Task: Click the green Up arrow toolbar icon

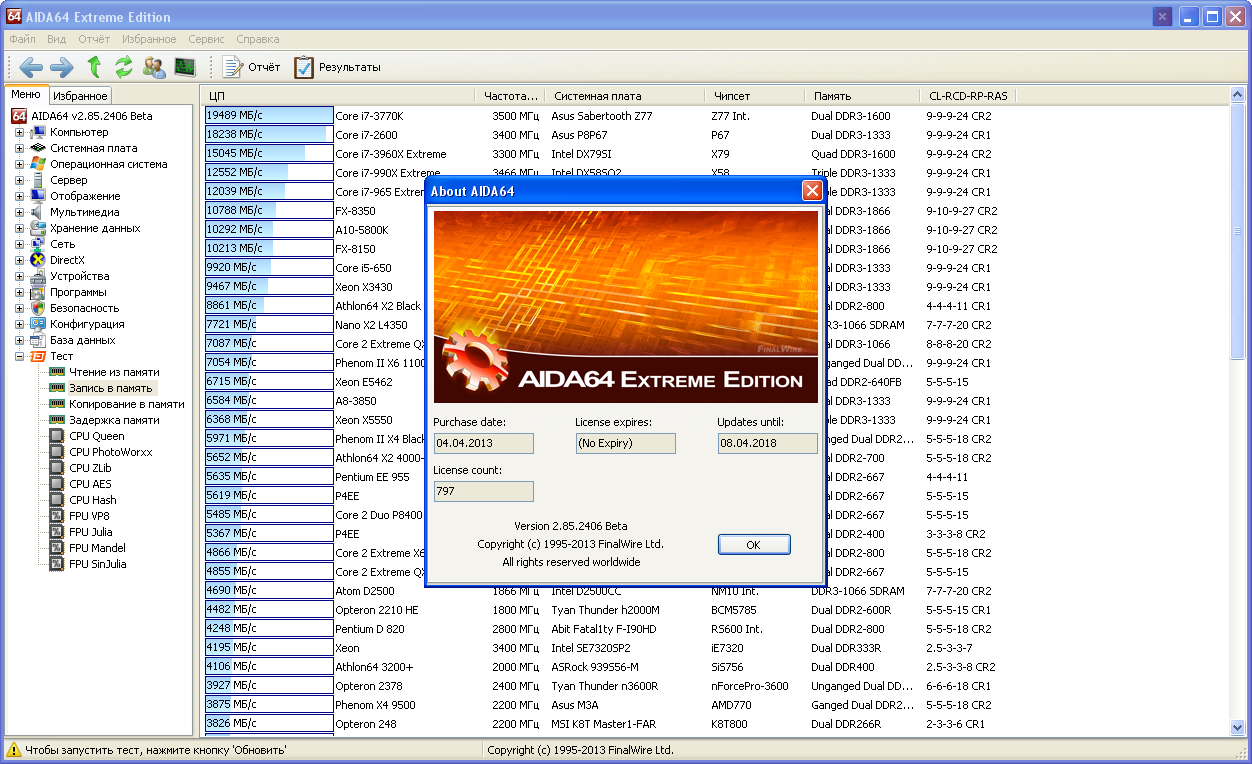Action: (94, 67)
